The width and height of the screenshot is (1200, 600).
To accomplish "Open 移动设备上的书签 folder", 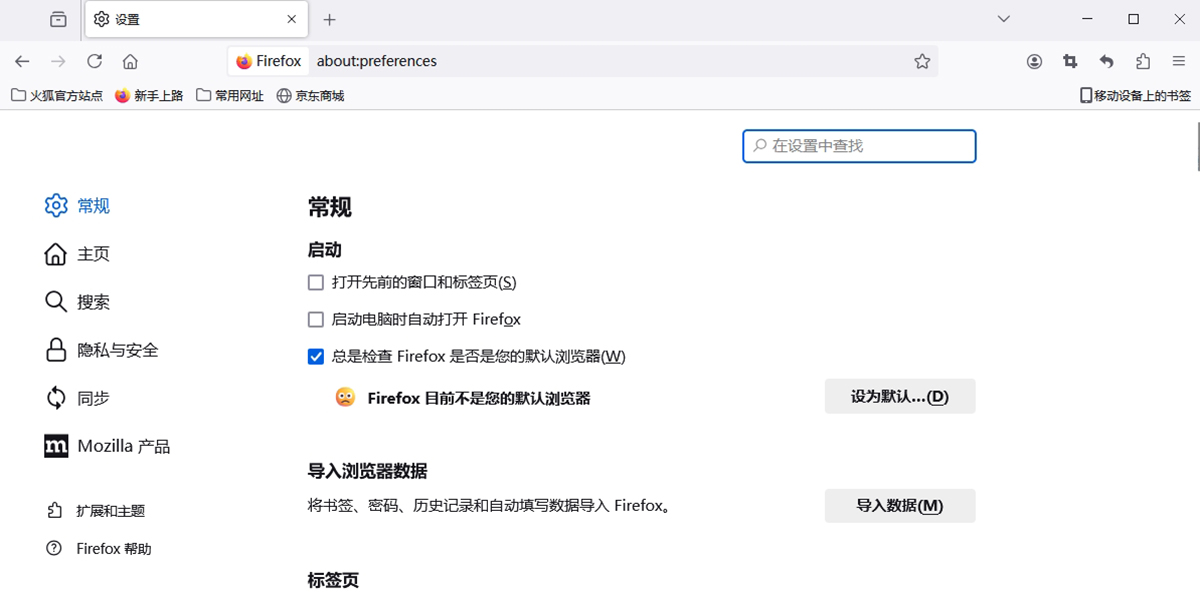I will click(x=1135, y=96).
